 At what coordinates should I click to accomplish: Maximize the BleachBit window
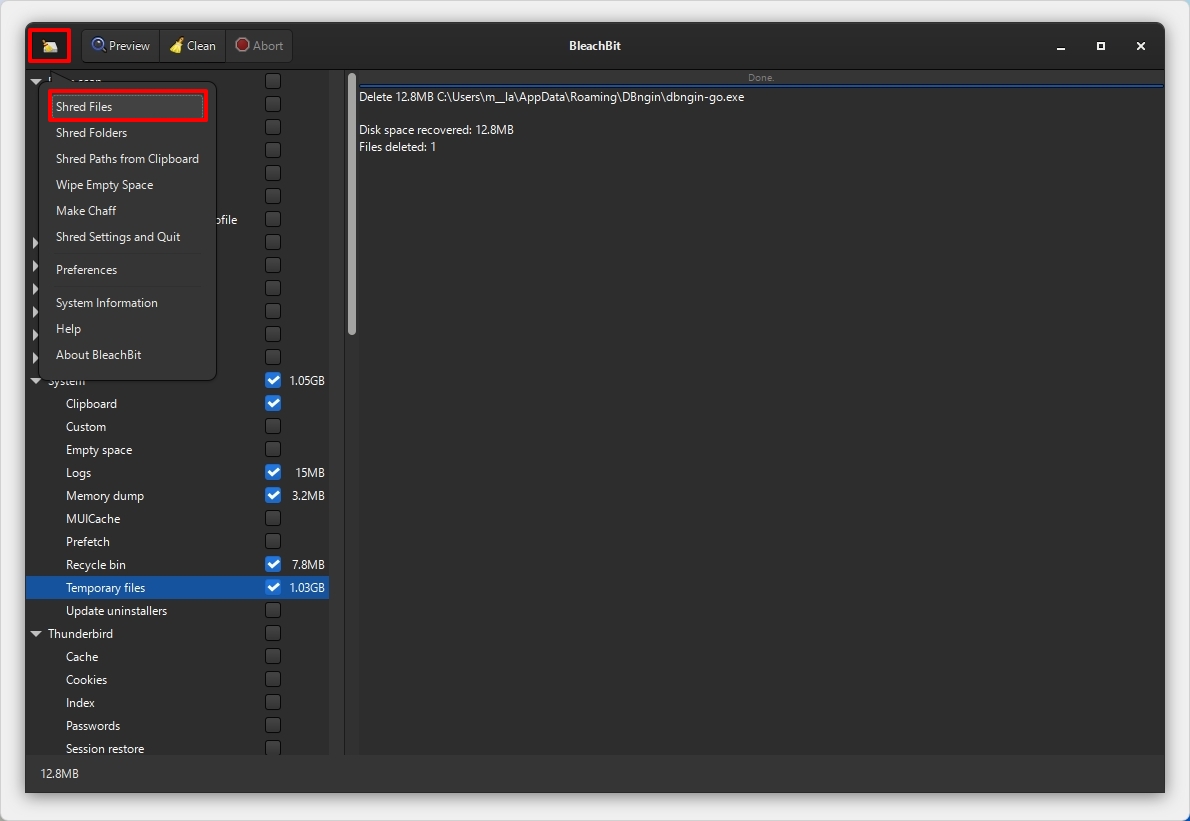[1100, 46]
